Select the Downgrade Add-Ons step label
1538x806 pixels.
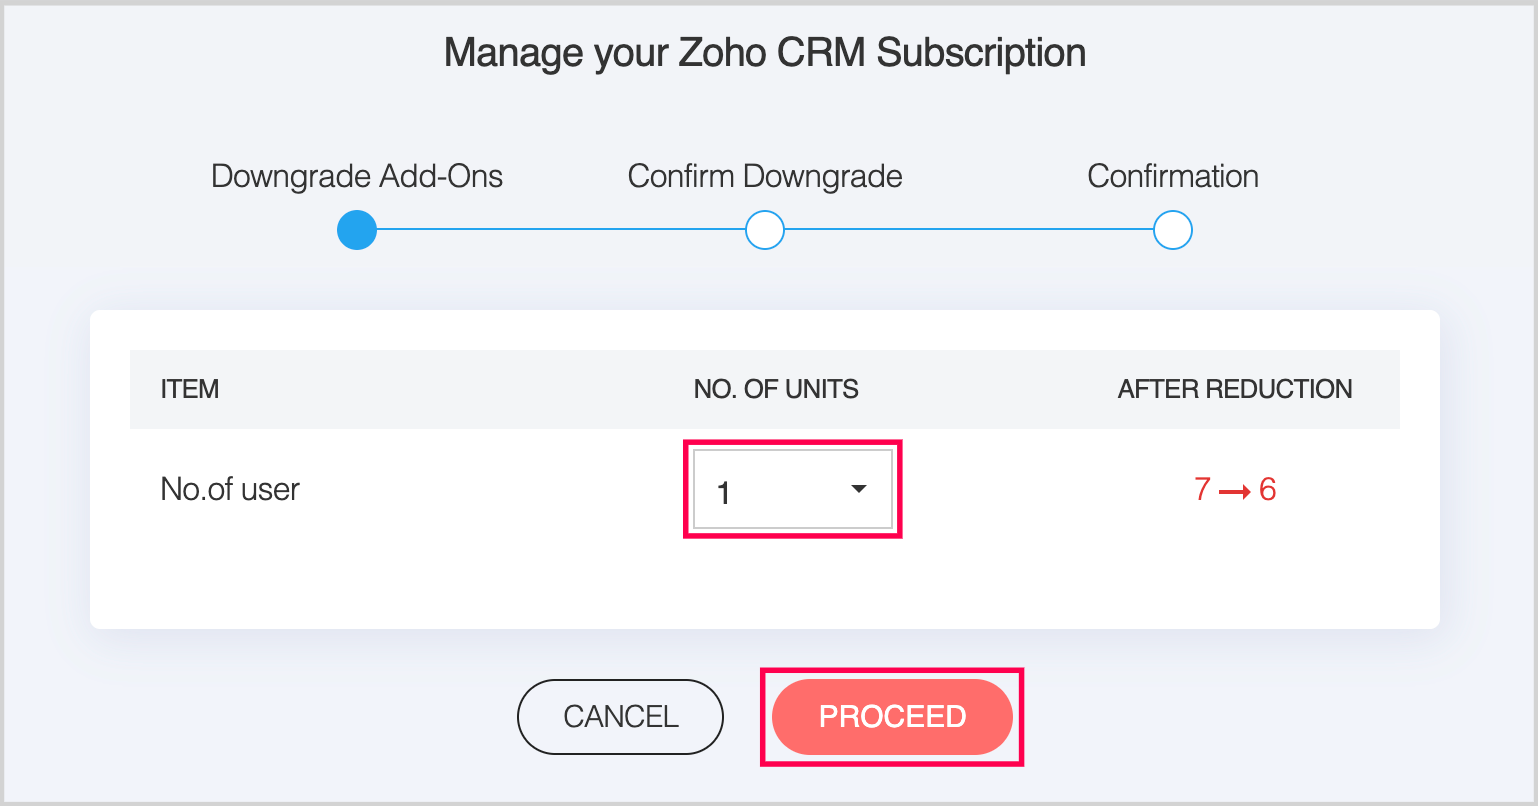357,177
